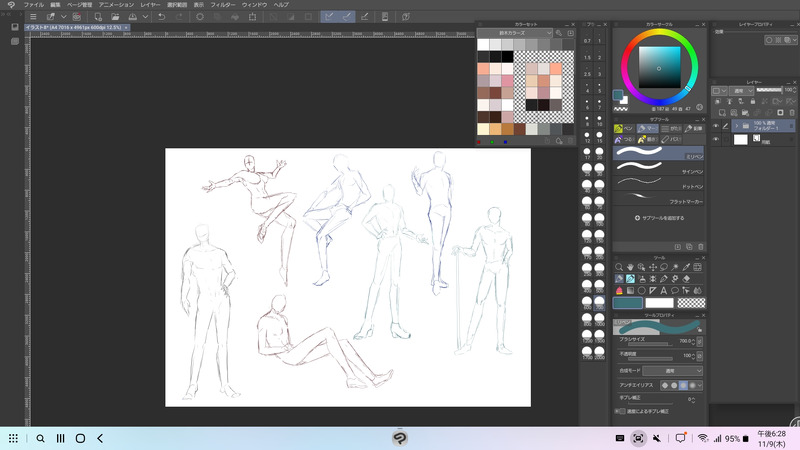Click サブツールを追加する button

[660, 217]
